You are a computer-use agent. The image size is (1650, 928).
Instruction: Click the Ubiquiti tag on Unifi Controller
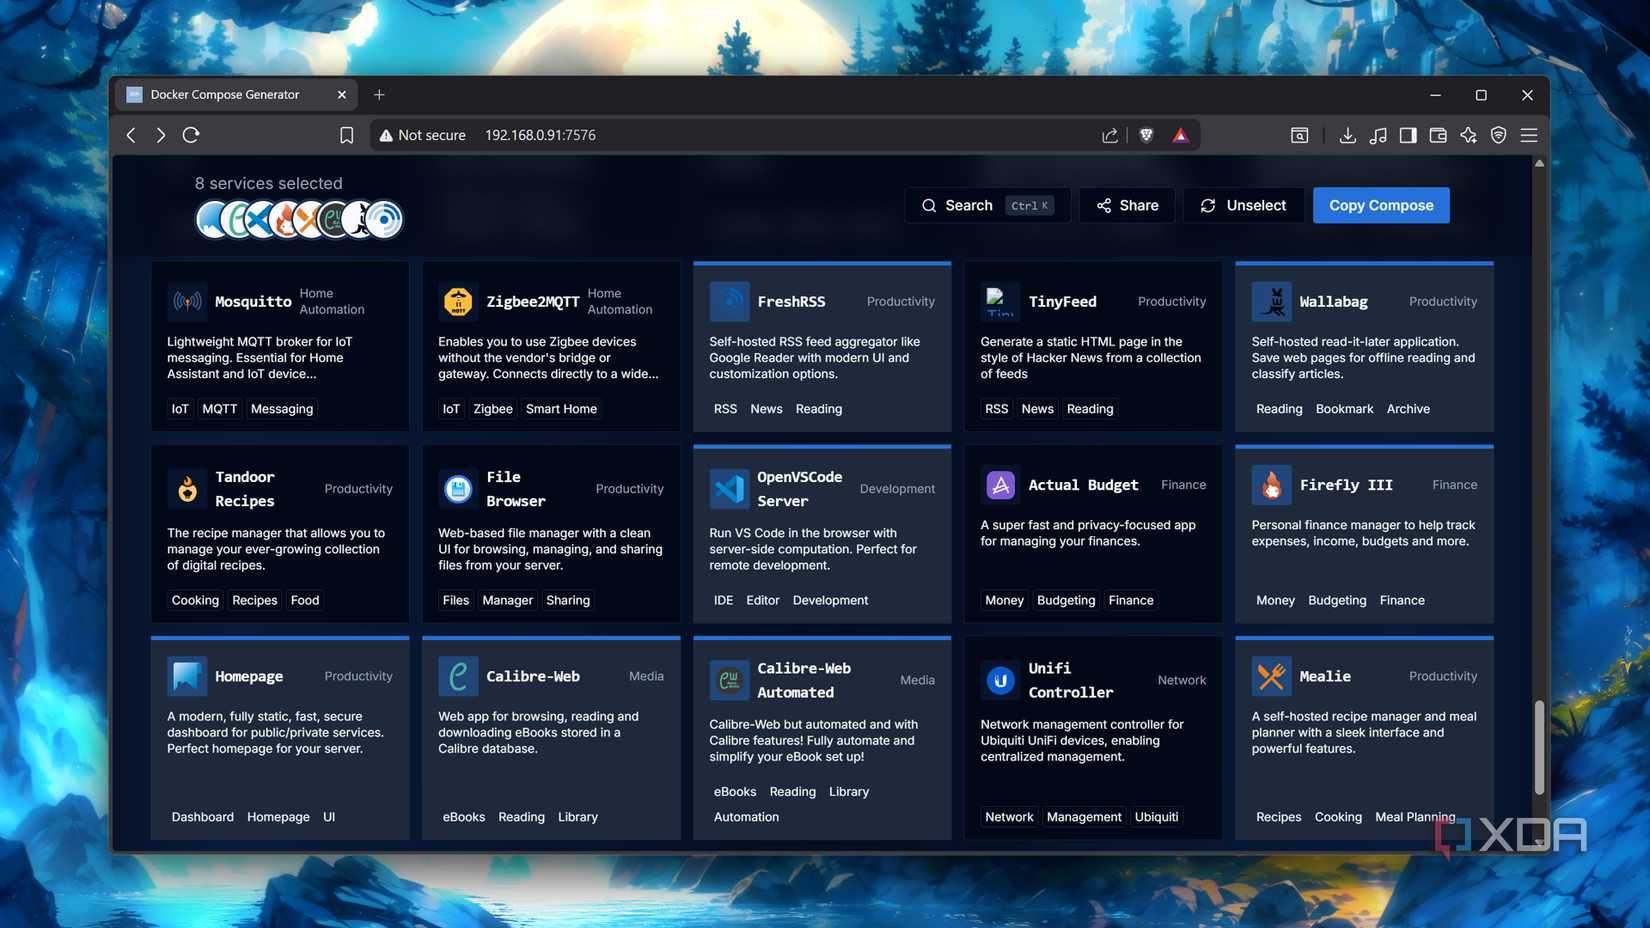click(1156, 817)
